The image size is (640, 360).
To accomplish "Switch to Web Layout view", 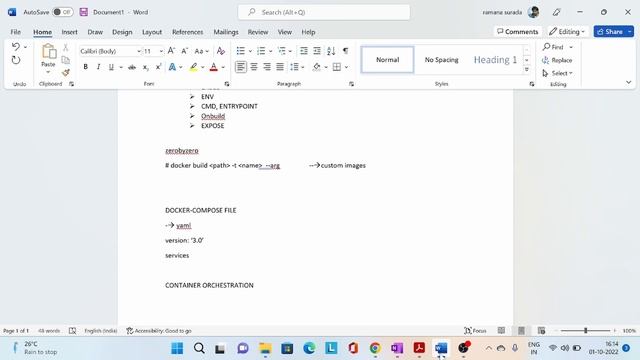I will pos(542,331).
